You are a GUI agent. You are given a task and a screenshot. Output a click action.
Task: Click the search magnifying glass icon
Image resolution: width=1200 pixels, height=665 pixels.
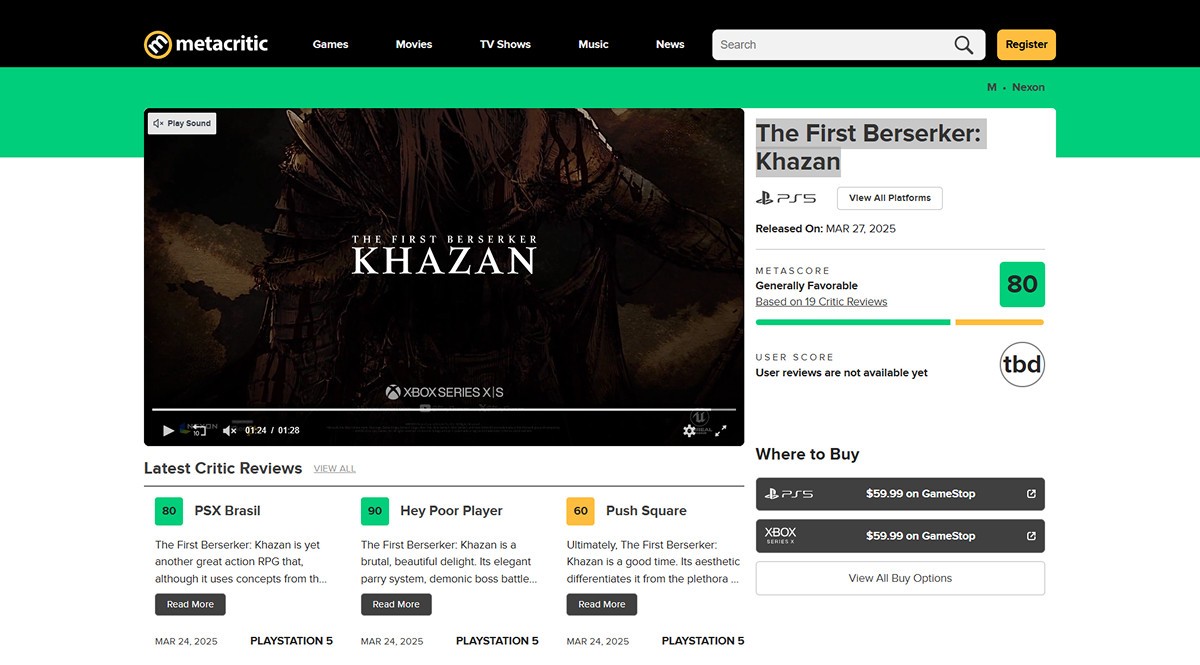pyautogui.click(x=963, y=44)
